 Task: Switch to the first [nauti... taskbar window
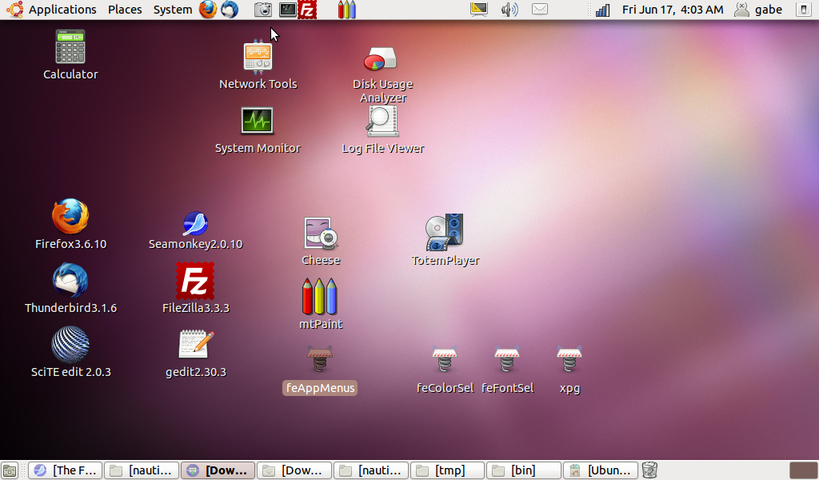[x=142, y=471]
